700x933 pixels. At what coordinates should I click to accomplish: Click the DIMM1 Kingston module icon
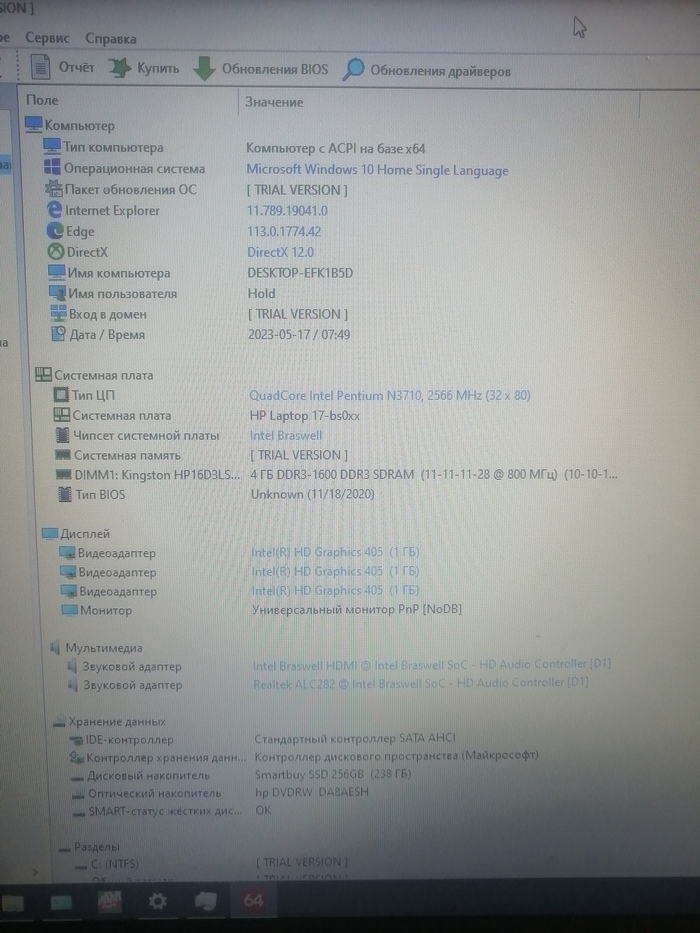point(64,474)
